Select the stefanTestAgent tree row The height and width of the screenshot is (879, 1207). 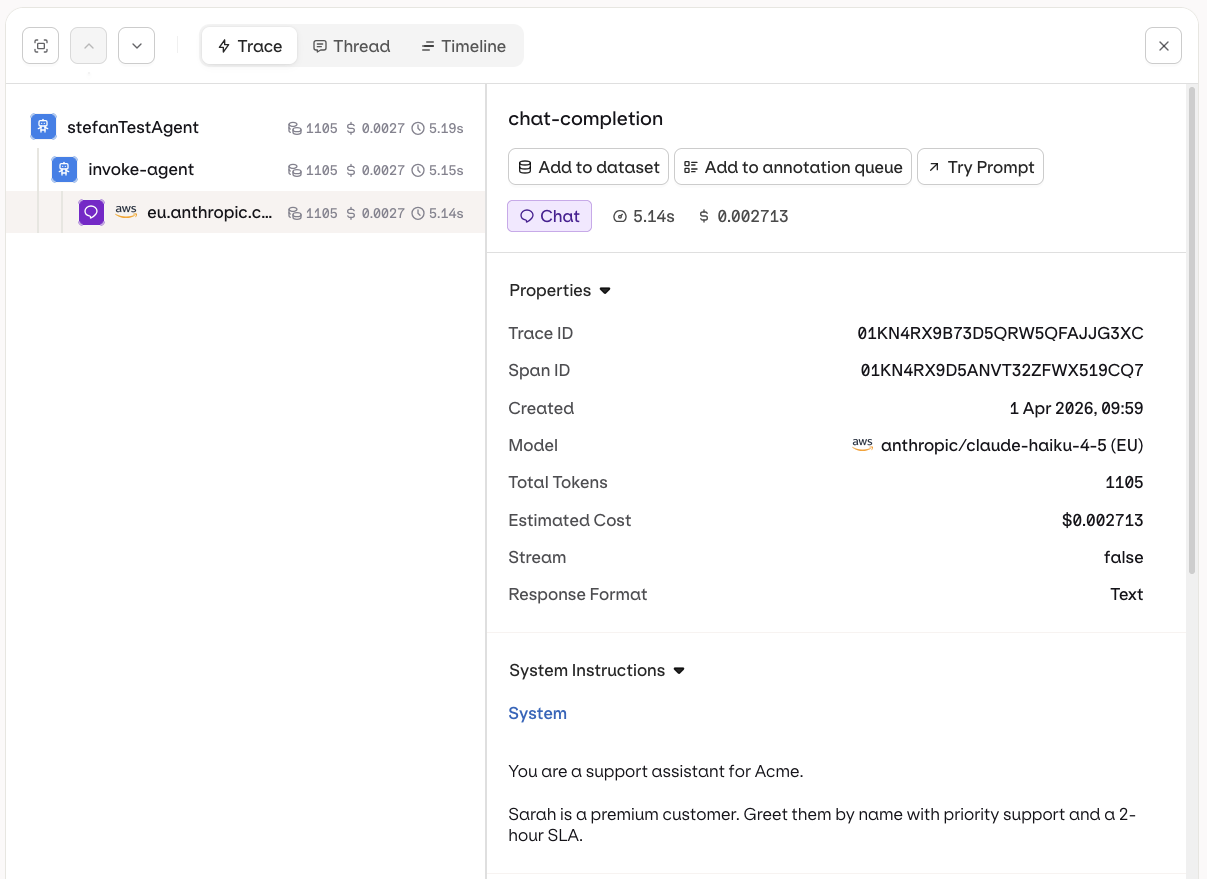pos(246,127)
